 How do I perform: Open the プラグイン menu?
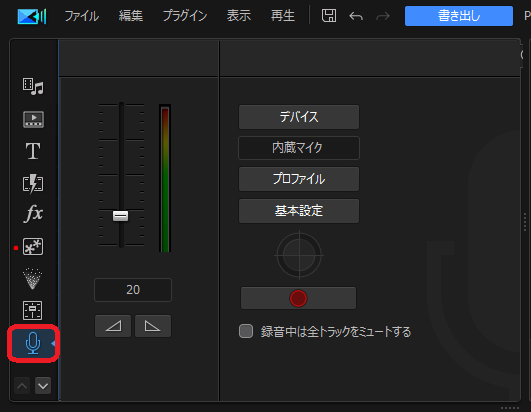coord(185,16)
